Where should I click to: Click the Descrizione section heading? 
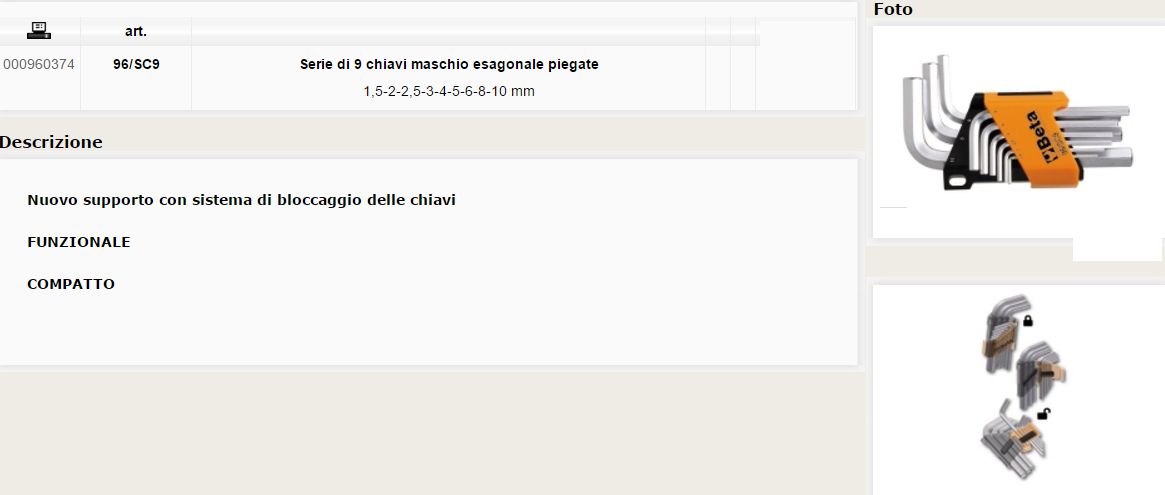tap(51, 142)
